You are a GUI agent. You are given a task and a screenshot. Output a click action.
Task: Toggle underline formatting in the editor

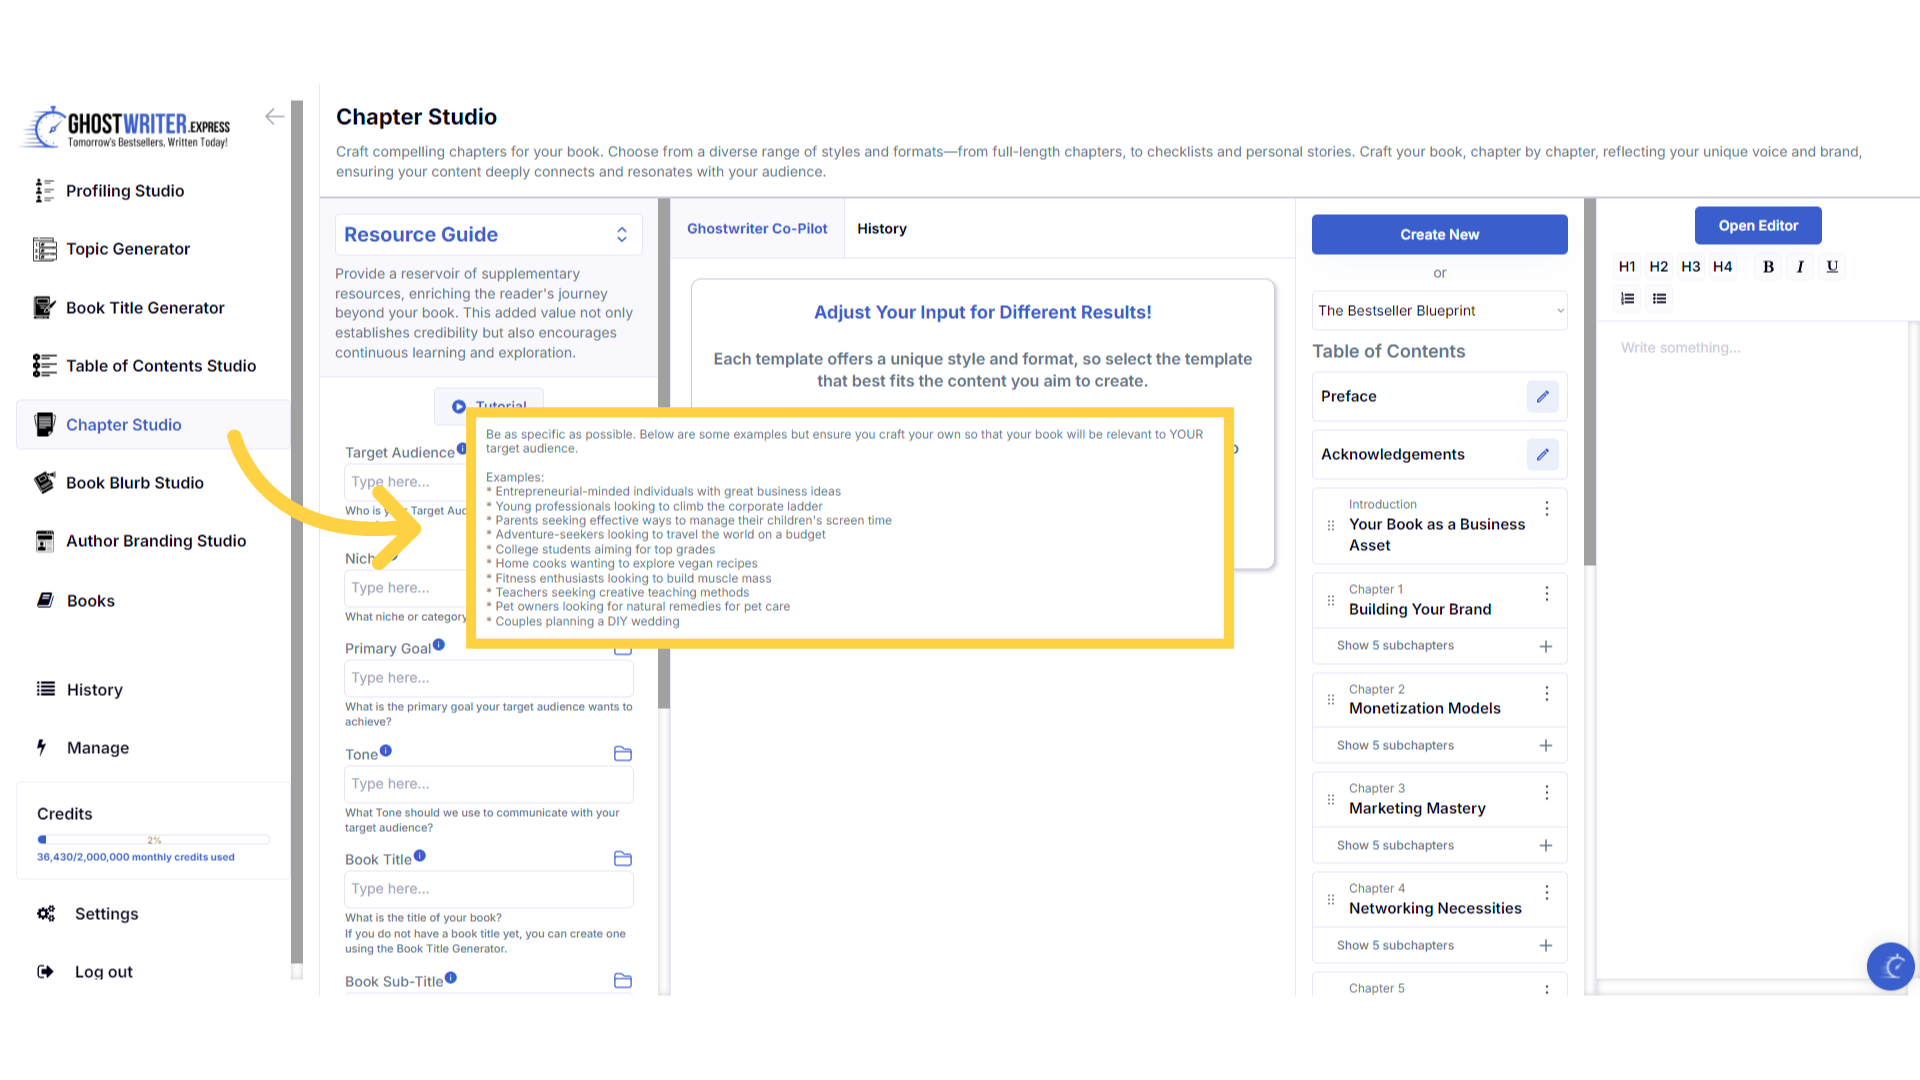coord(1832,266)
